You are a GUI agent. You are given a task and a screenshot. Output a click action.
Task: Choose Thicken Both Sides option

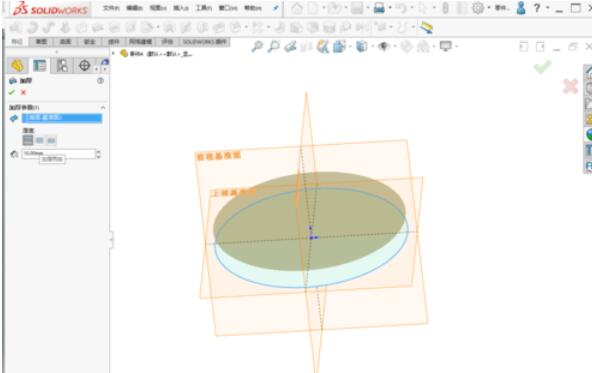(x=40, y=140)
